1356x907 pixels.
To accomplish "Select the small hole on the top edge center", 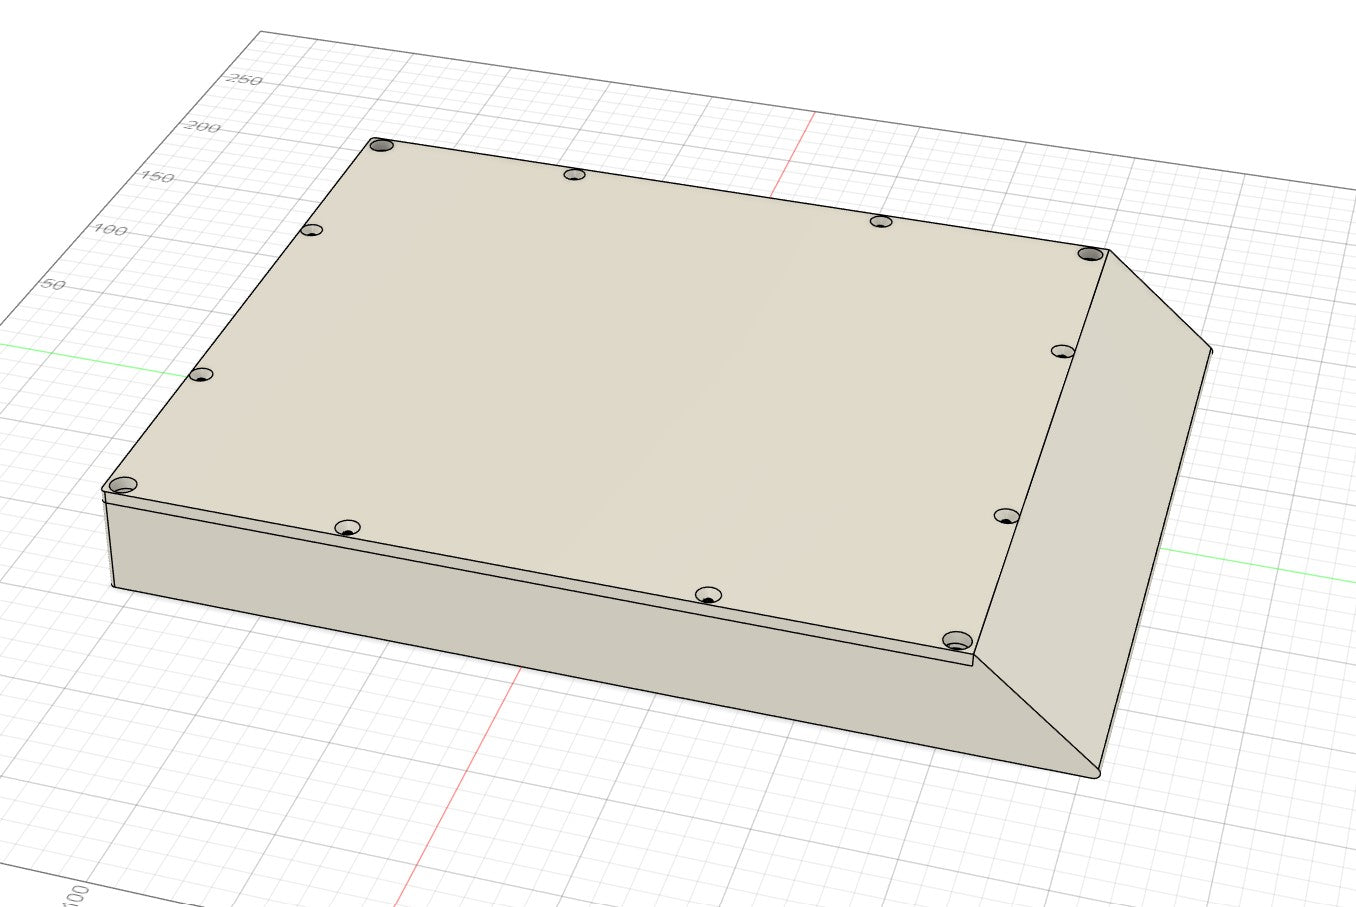I will tap(573, 174).
